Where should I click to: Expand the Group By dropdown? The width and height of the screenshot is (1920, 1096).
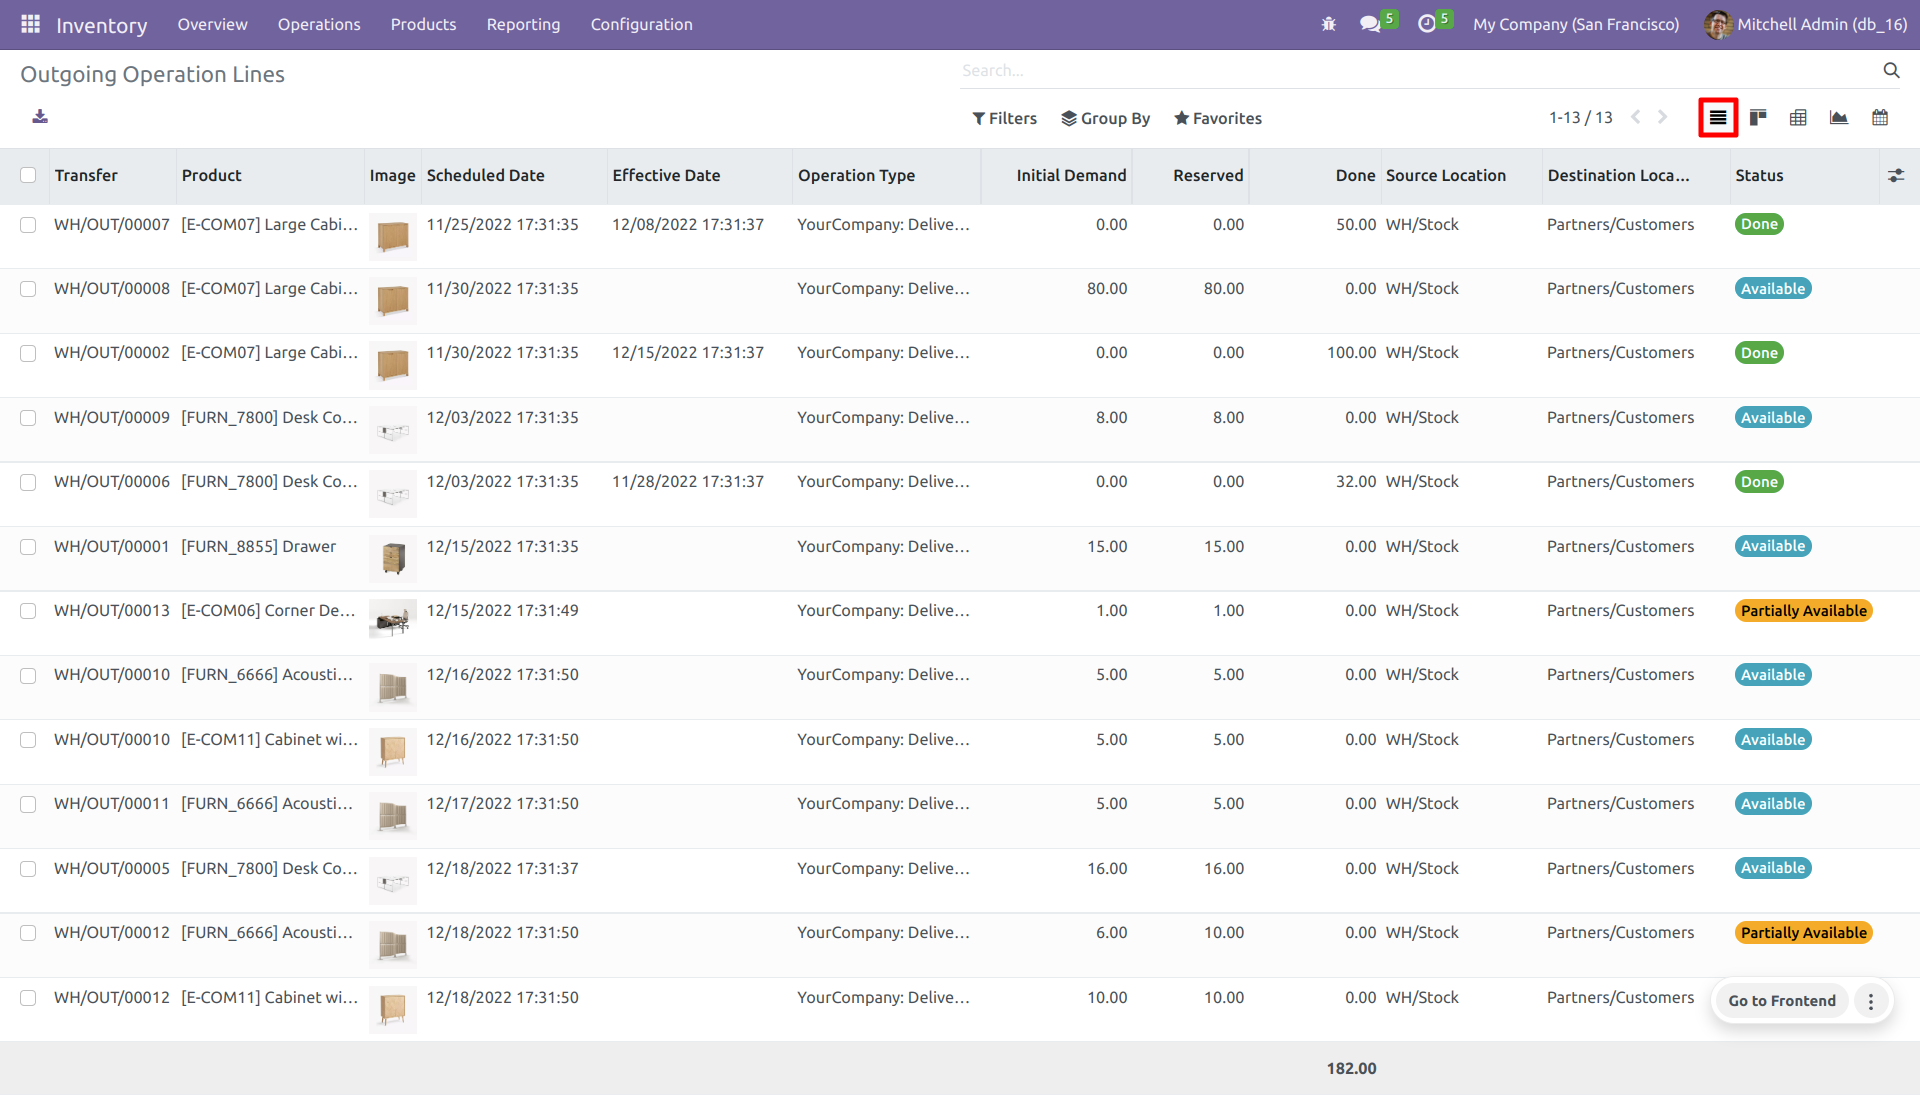[1105, 118]
